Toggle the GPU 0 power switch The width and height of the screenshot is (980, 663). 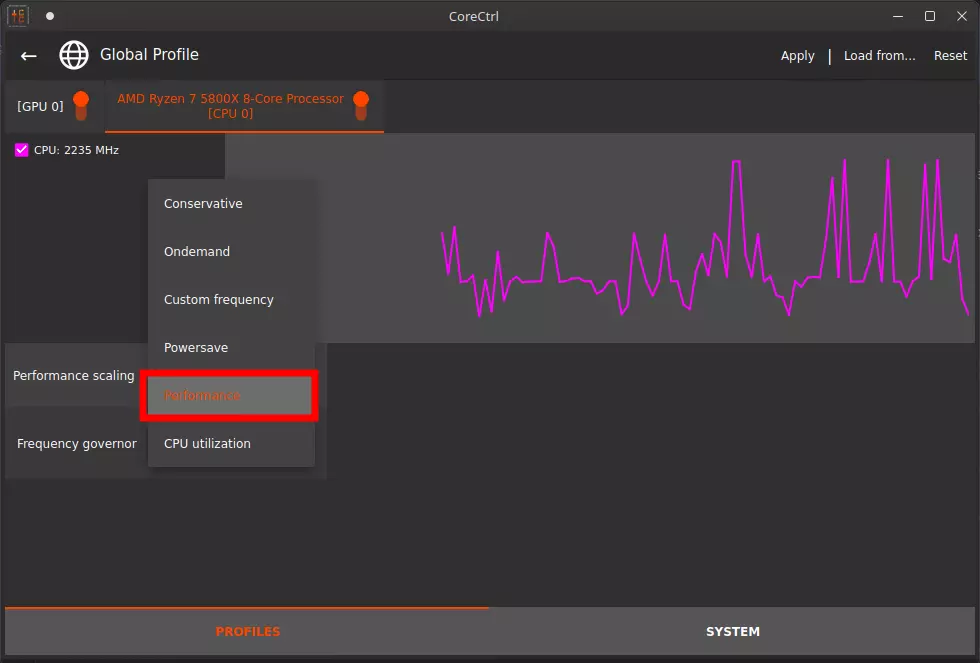pyautogui.click(x=81, y=106)
